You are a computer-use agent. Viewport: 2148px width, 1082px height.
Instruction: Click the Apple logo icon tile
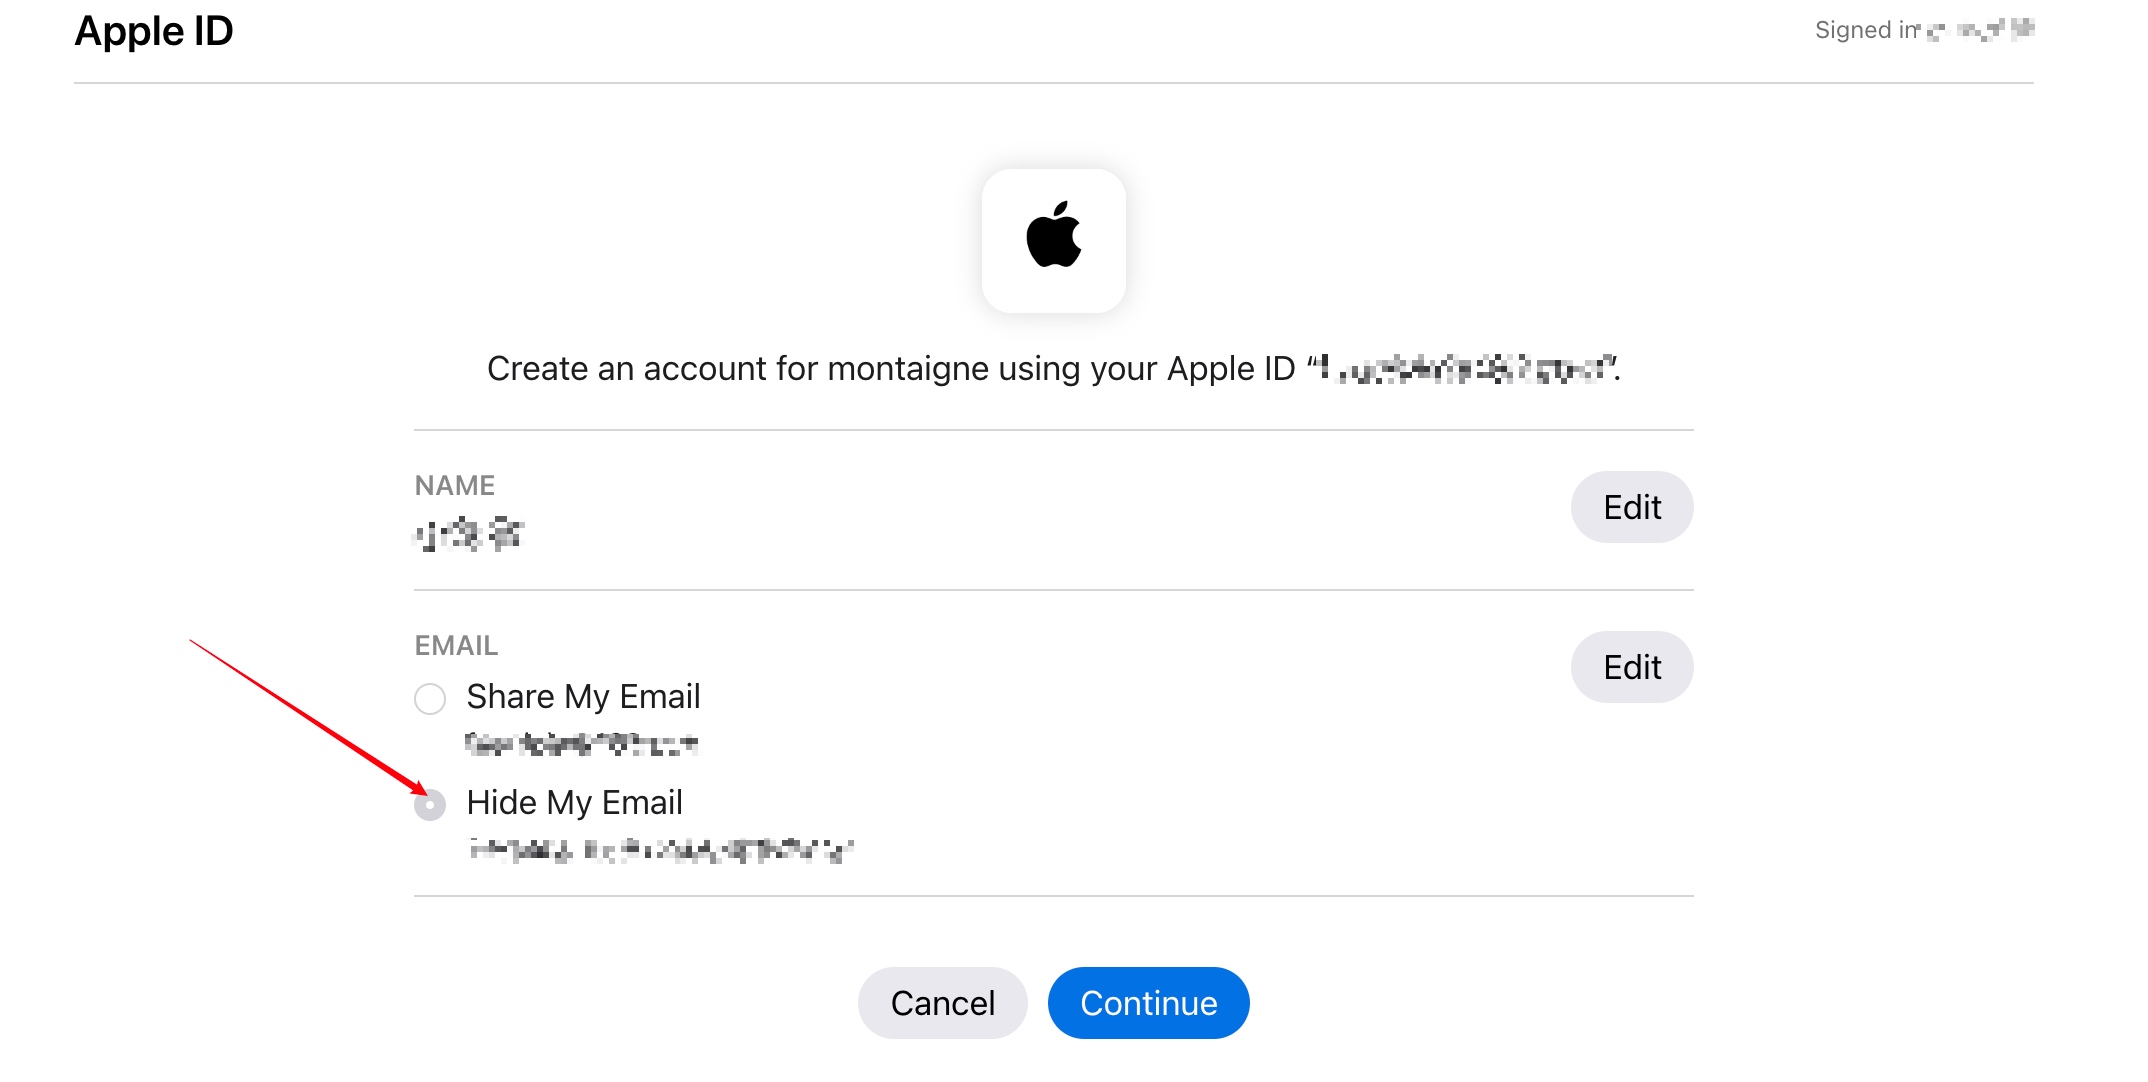tap(1053, 241)
